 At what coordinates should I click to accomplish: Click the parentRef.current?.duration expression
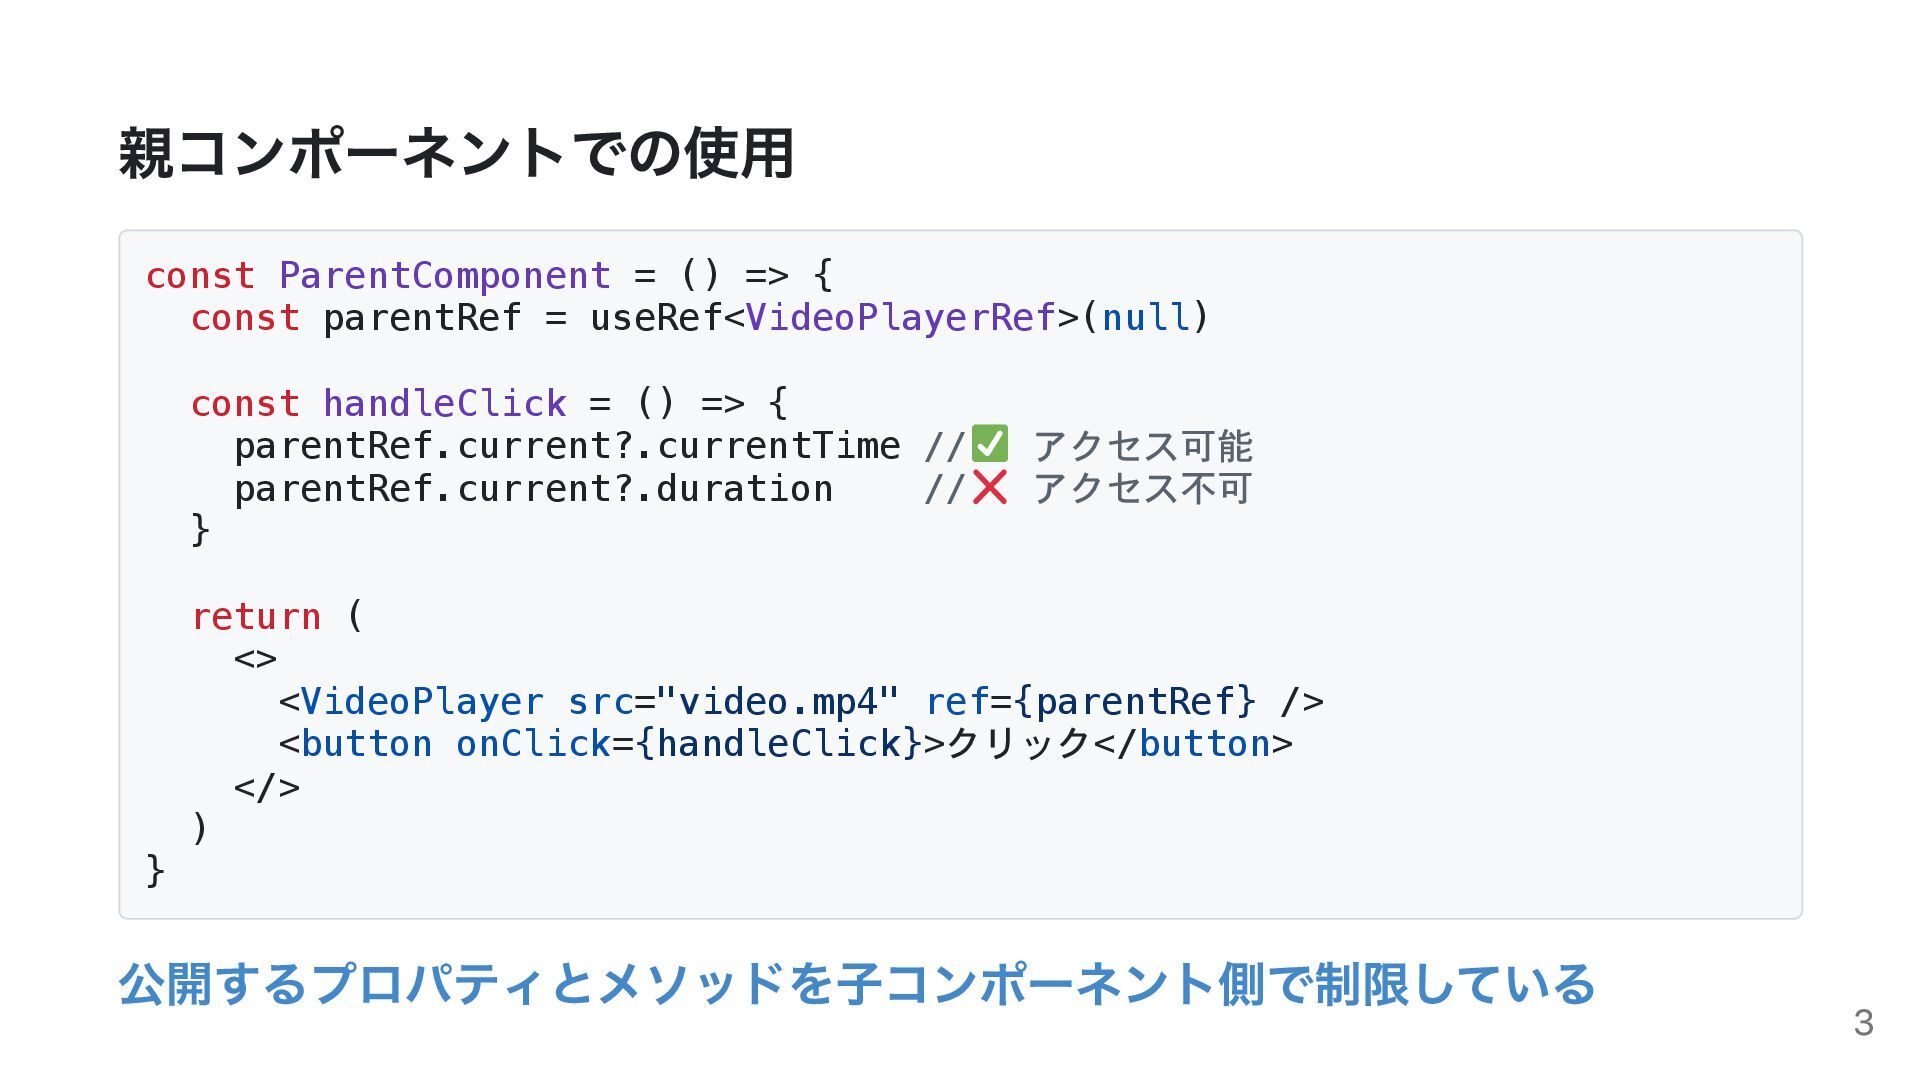pyautogui.click(x=533, y=489)
